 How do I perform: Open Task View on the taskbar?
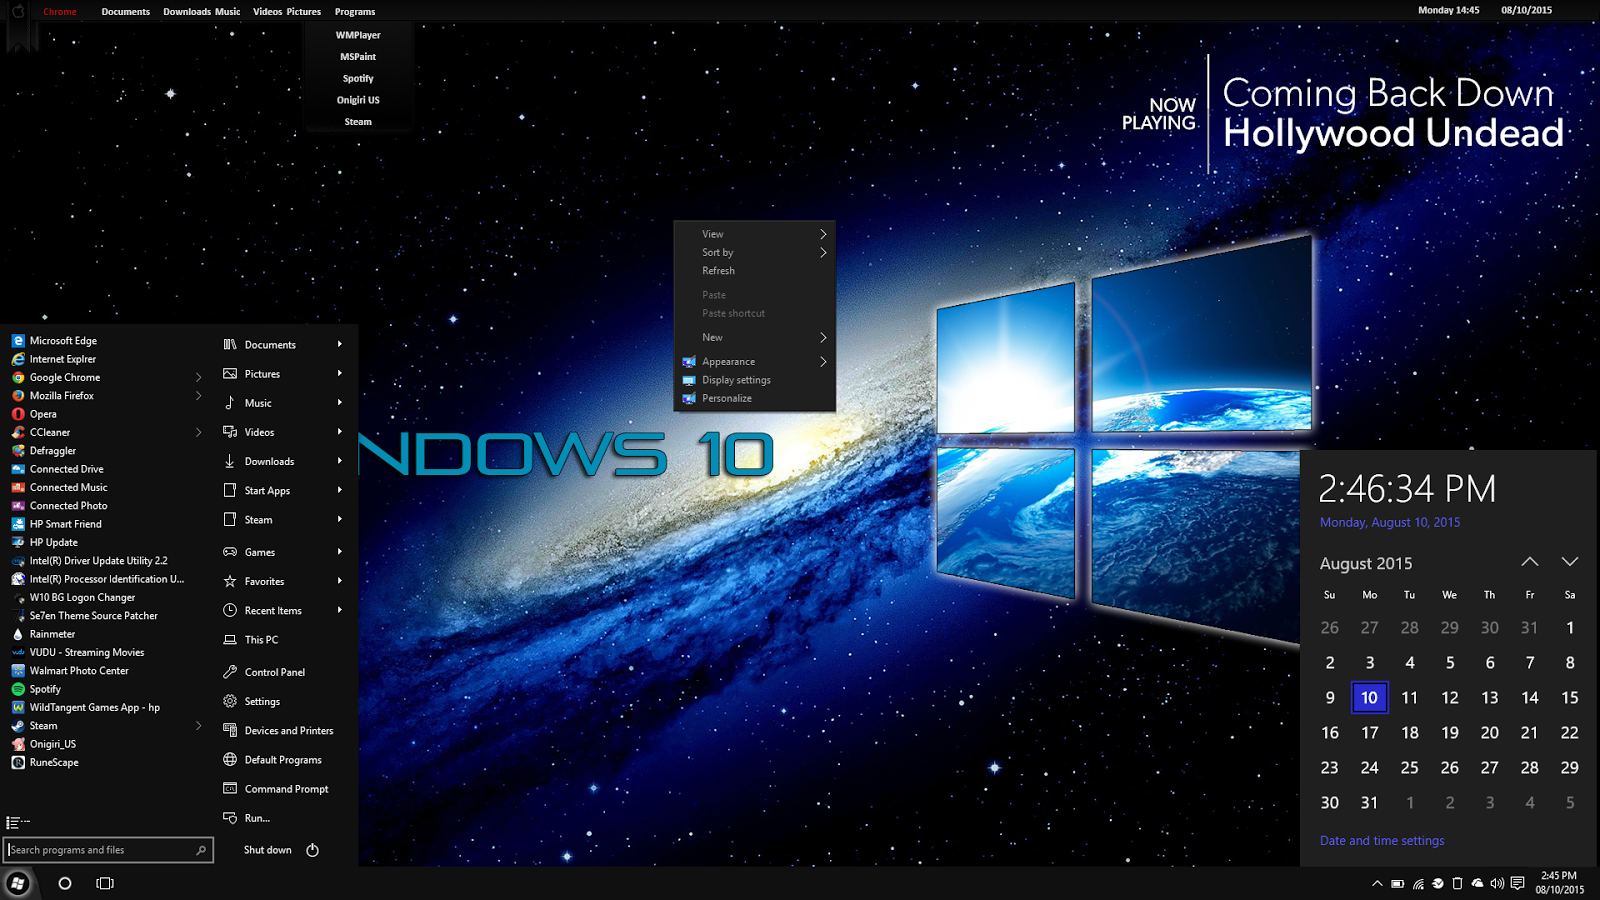click(105, 883)
